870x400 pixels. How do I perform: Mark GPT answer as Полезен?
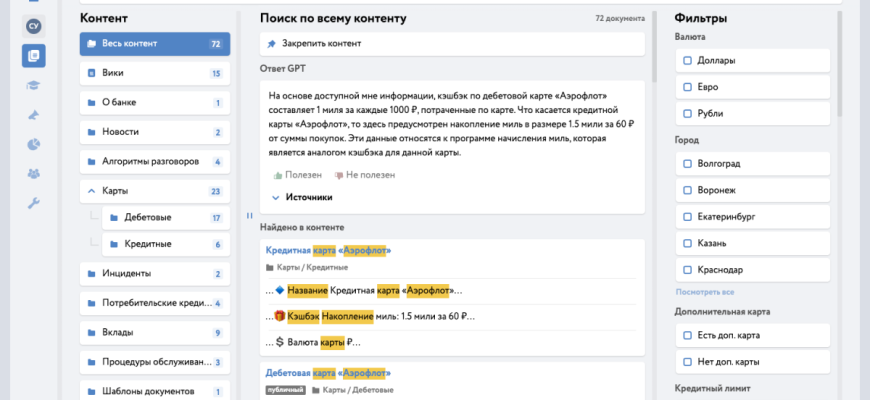pos(297,174)
